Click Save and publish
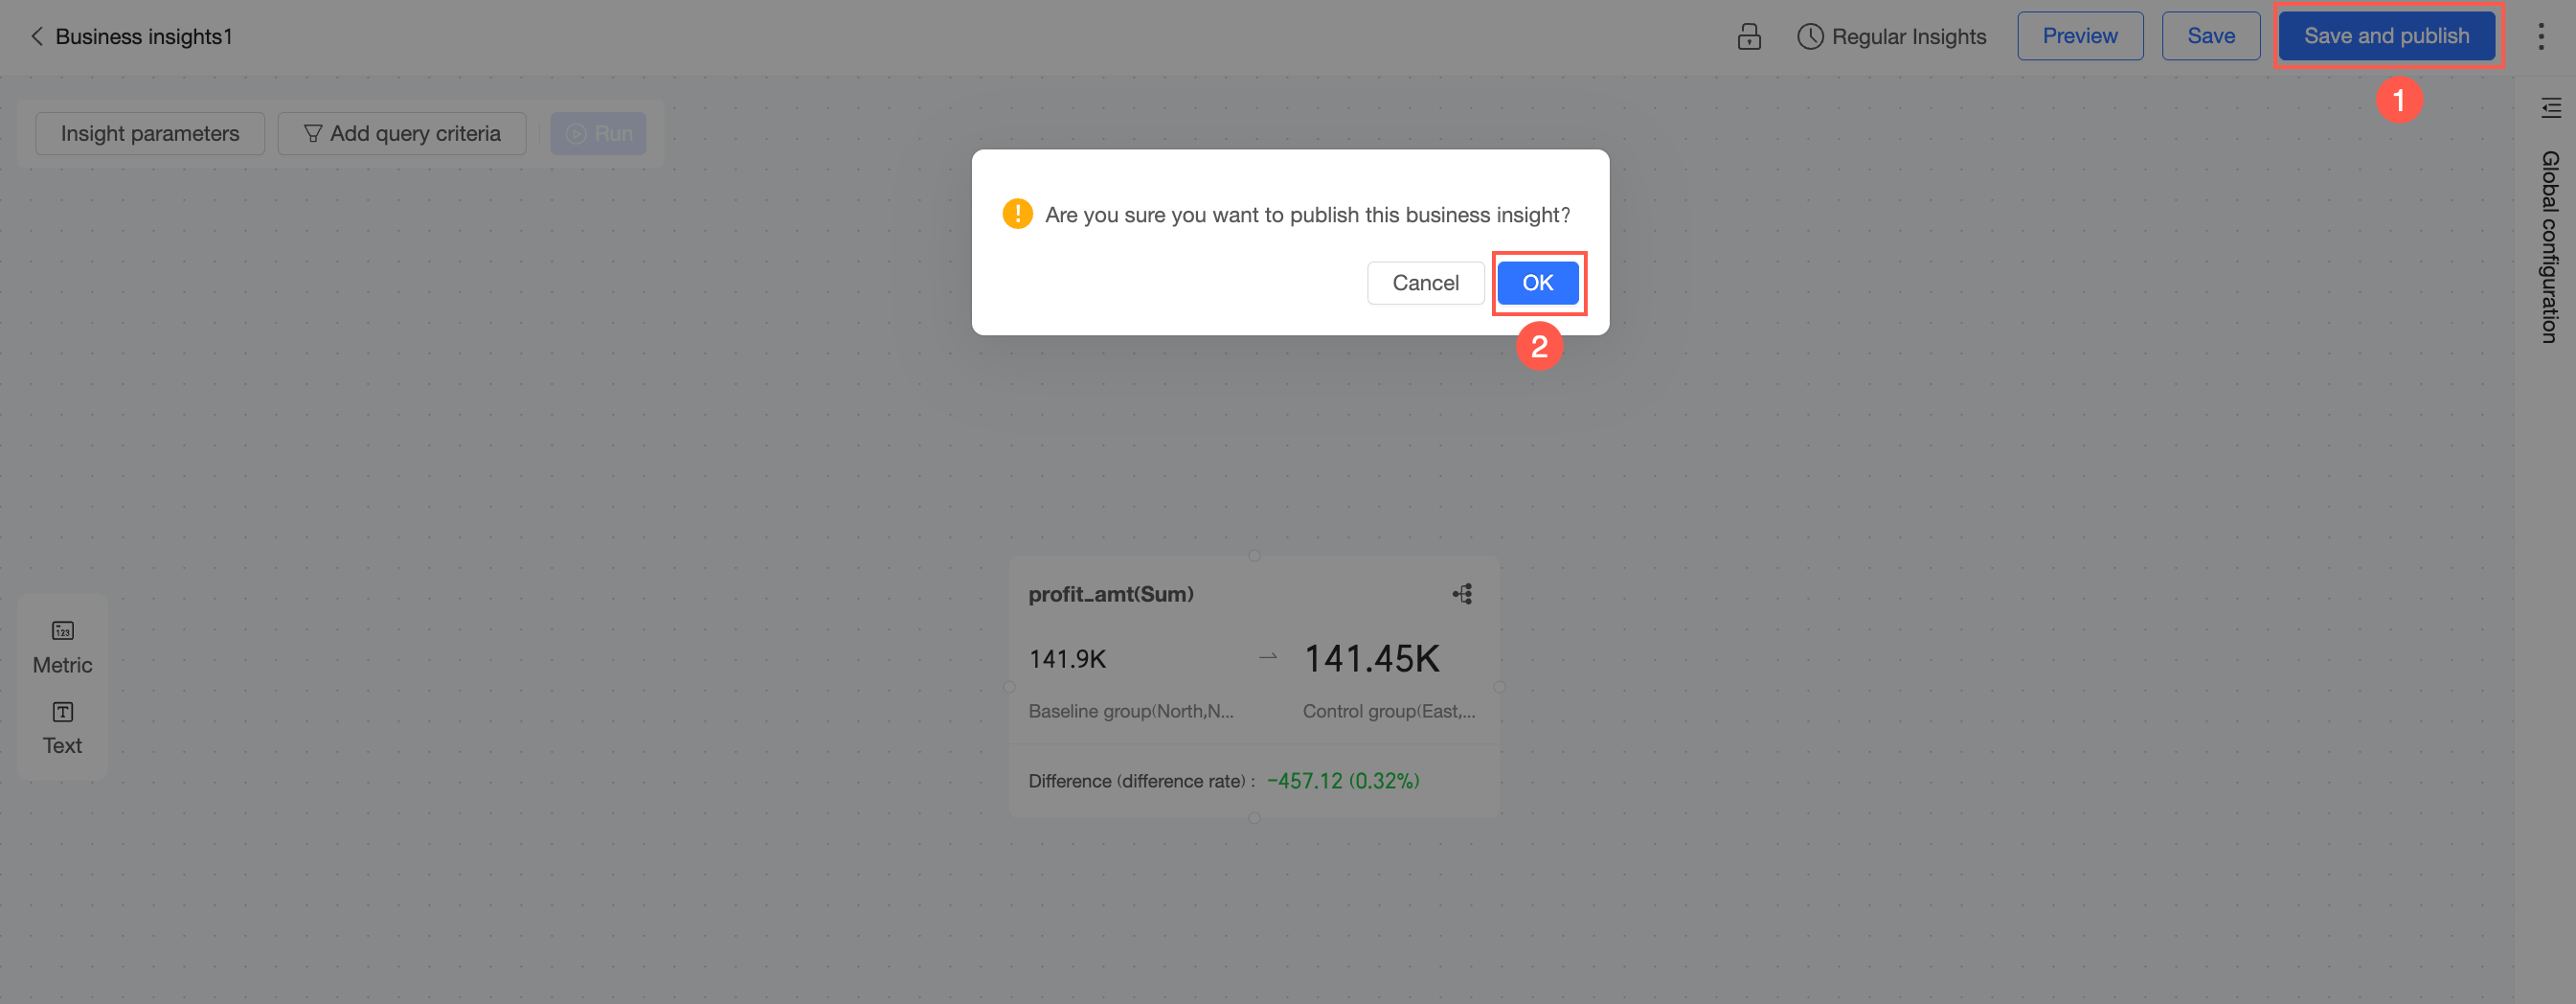This screenshot has width=2576, height=1004. coord(2386,36)
